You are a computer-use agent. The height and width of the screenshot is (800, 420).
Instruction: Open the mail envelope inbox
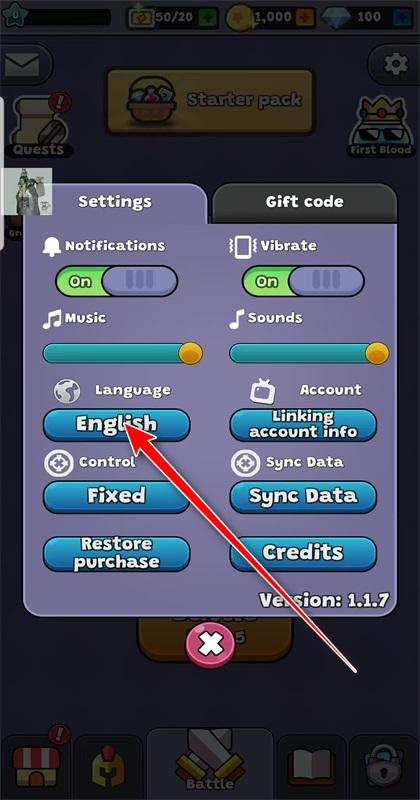click(21, 64)
